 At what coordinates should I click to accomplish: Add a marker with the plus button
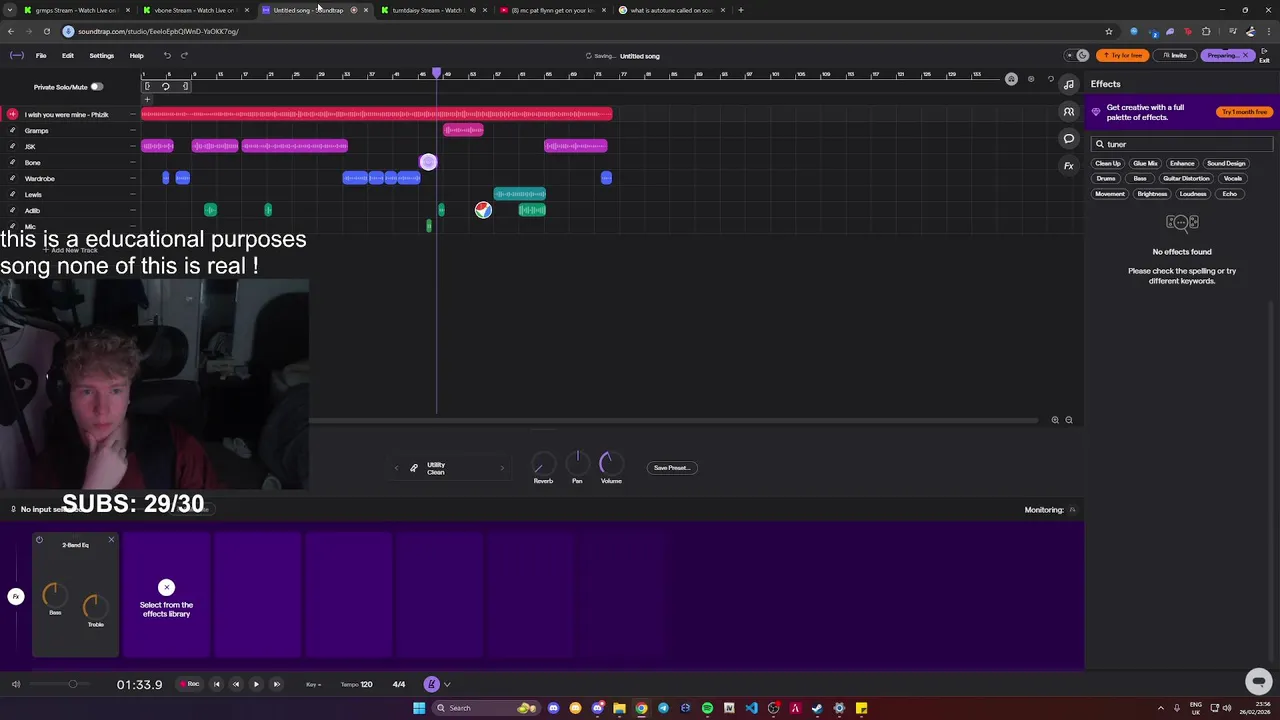click(147, 99)
